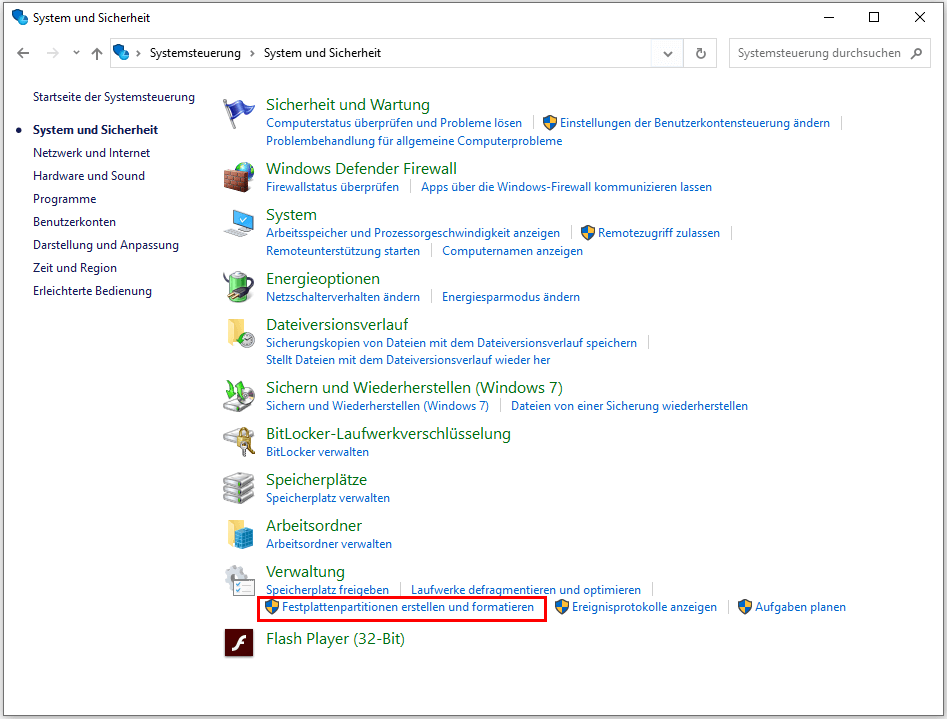Click the Speicherplätze stacked drives icon
This screenshot has height=719, width=947.
pyautogui.click(x=239, y=488)
